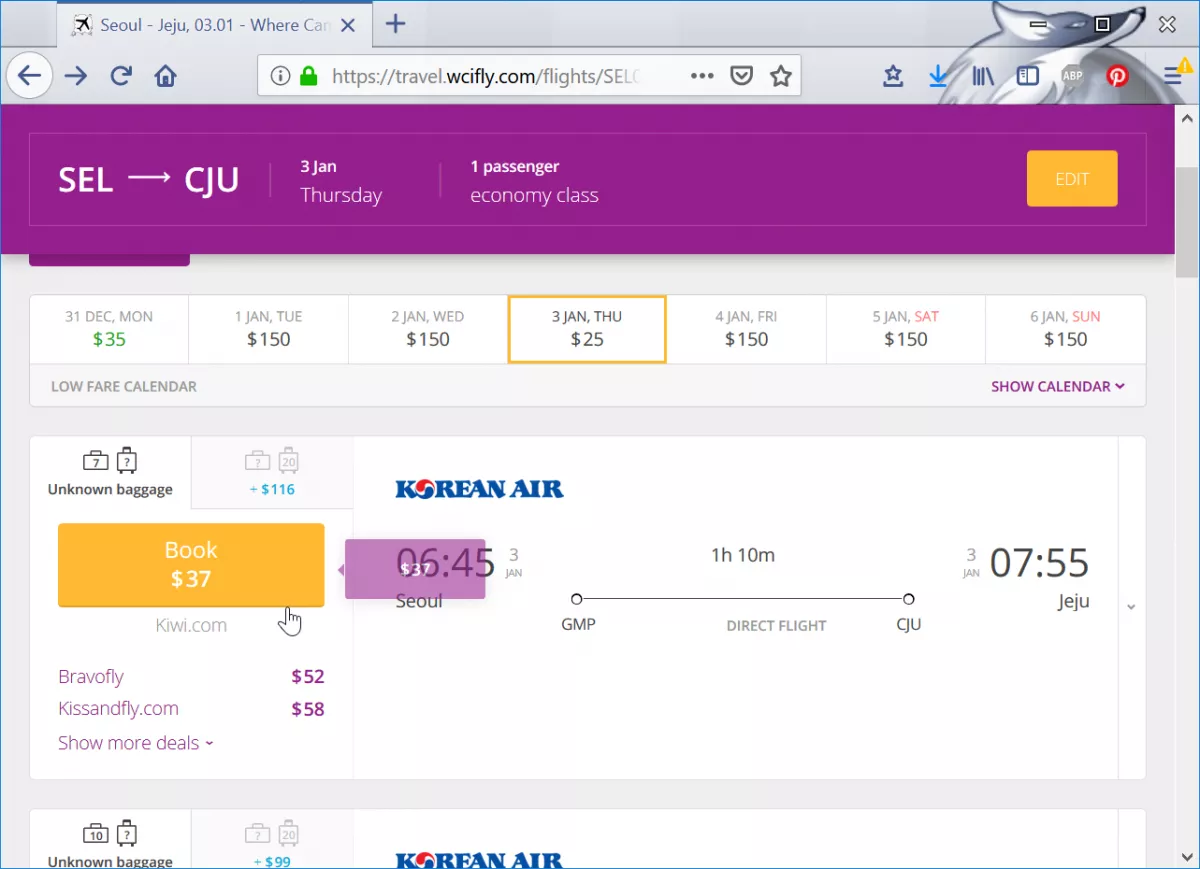Click the Pinterest extension icon
1200x869 pixels.
1117,76
